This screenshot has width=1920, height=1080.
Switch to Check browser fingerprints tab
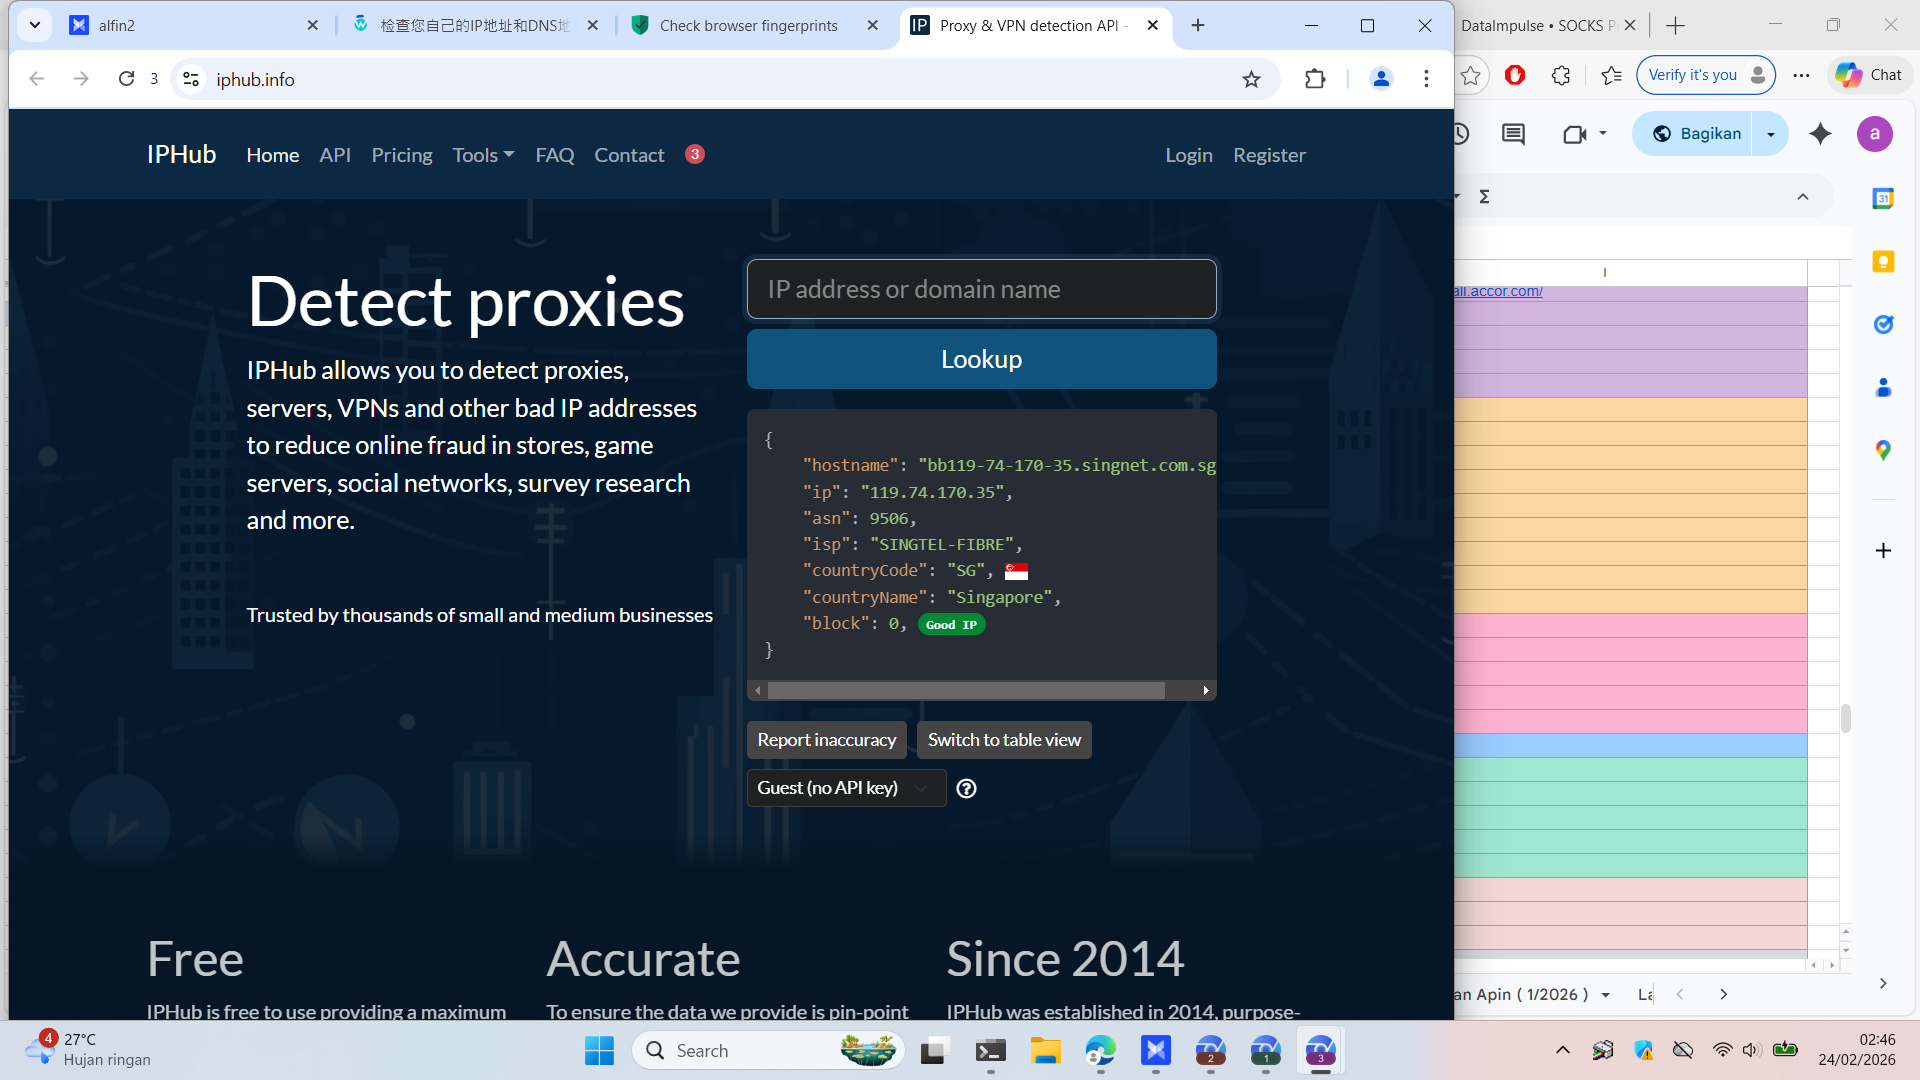[748, 25]
